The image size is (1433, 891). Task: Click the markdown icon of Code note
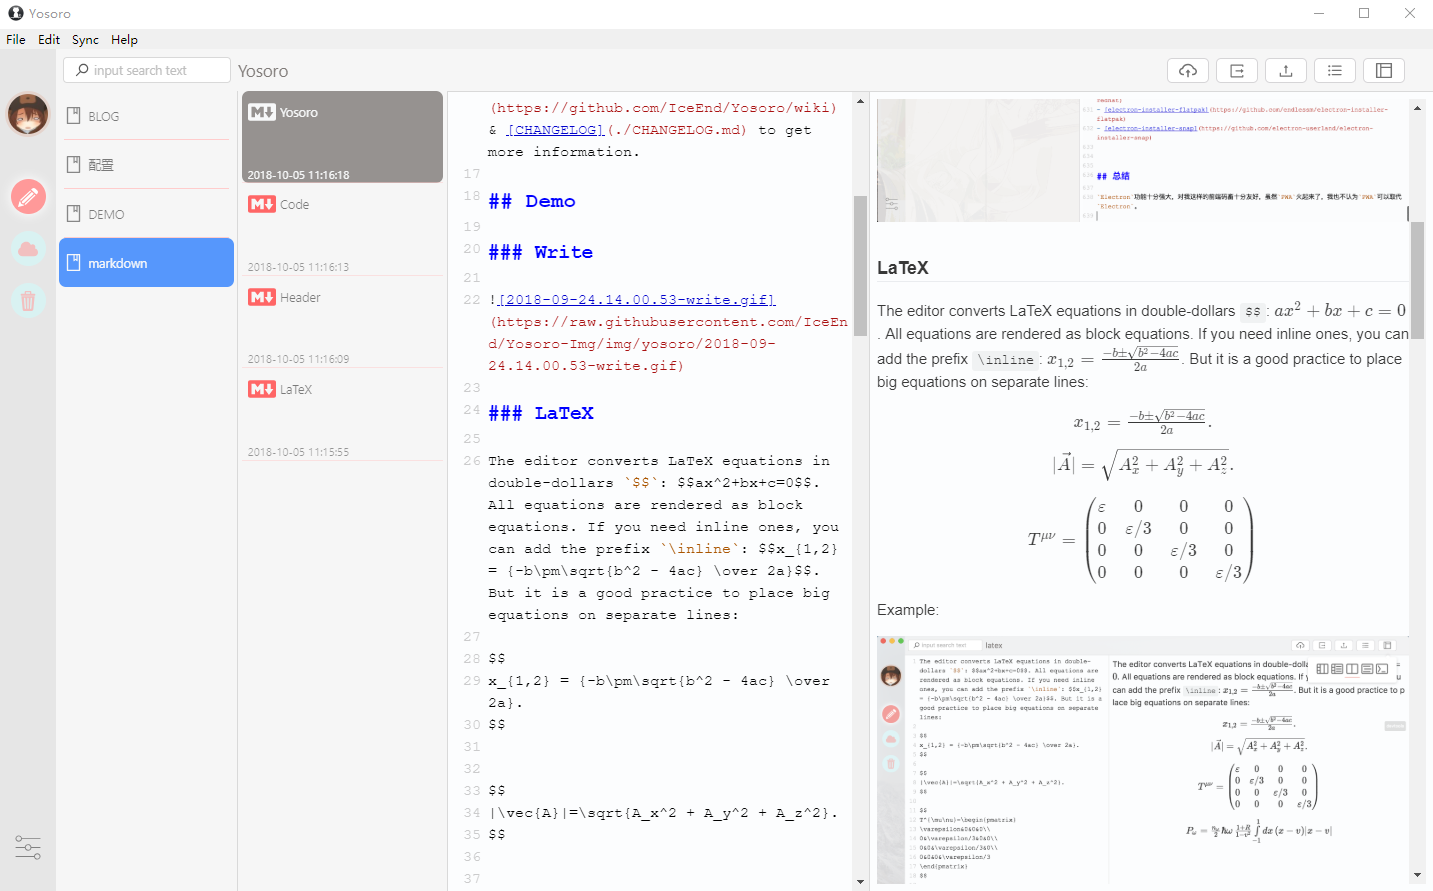pyautogui.click(x=262, y=204)
